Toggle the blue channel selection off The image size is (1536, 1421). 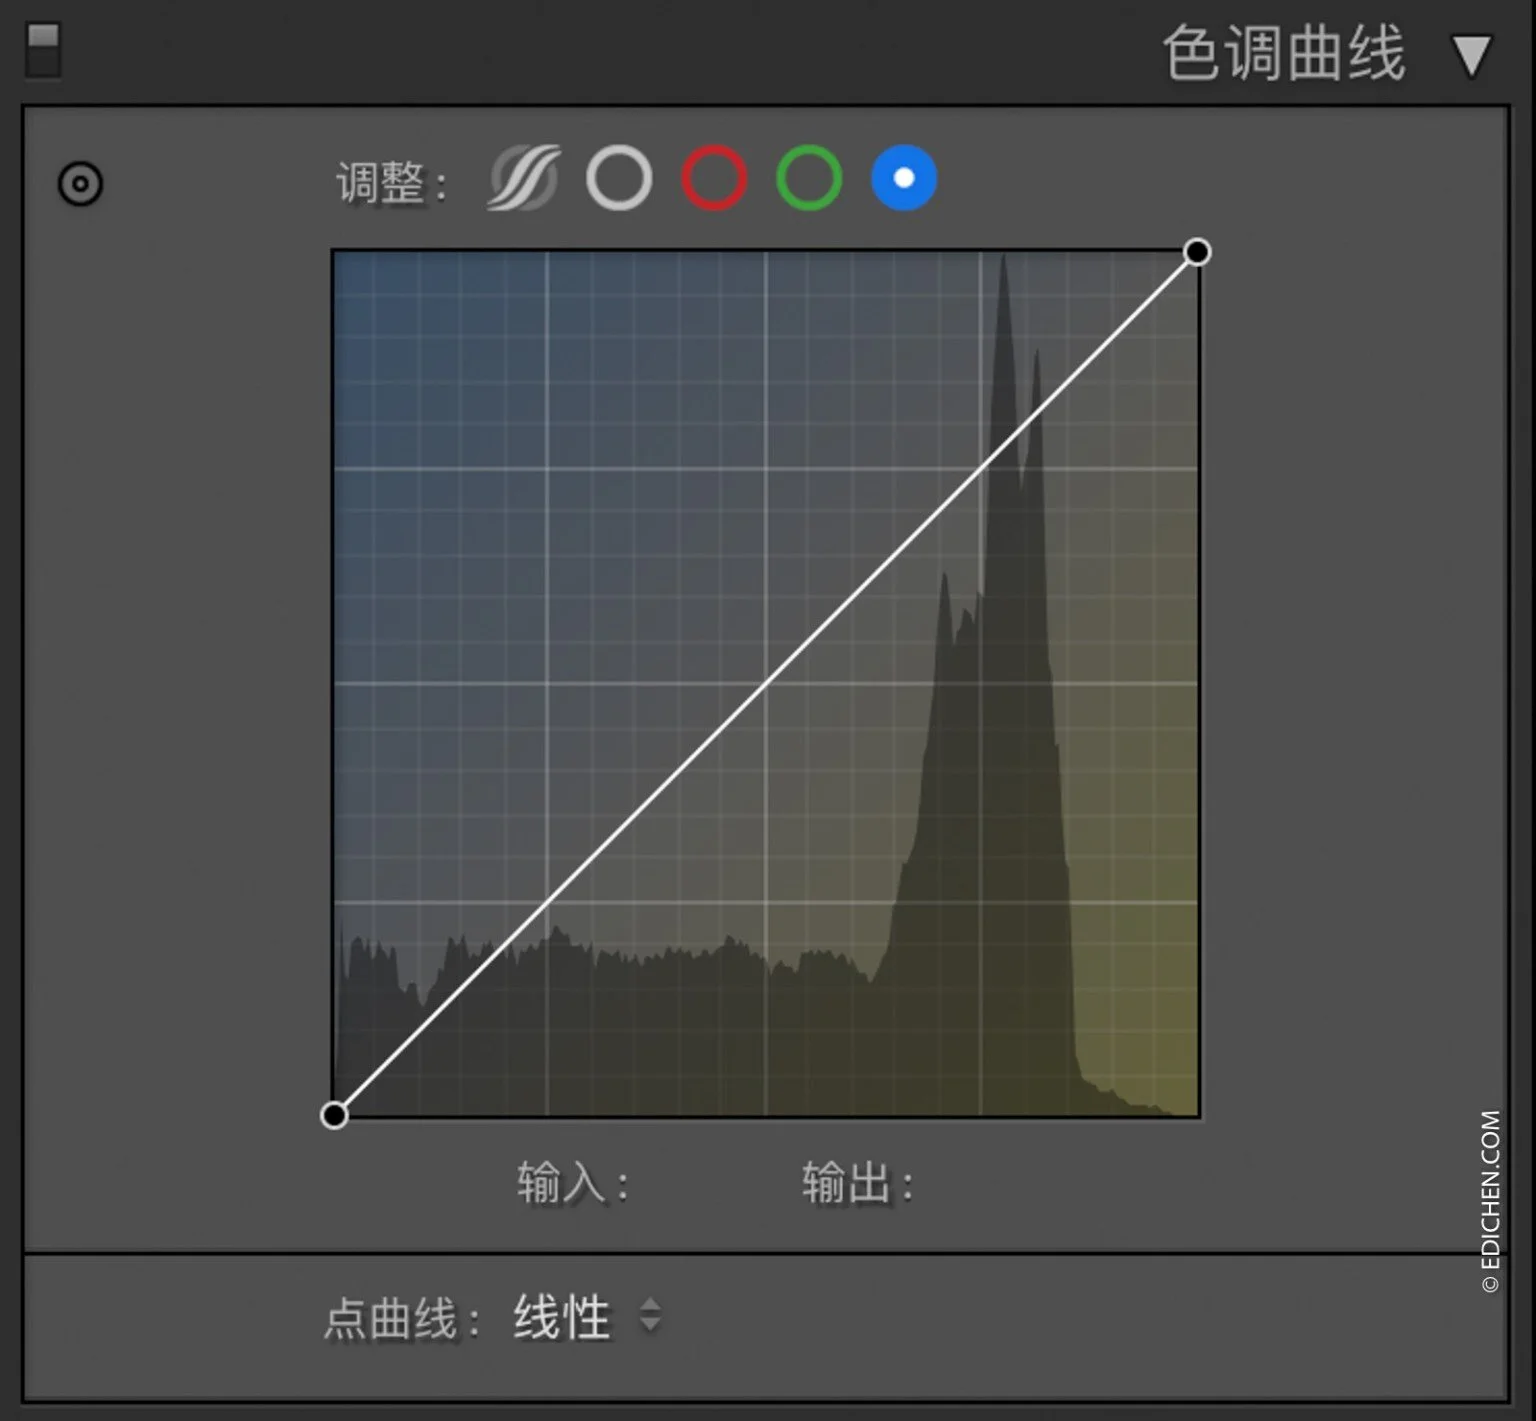click(x=902, y=178)
